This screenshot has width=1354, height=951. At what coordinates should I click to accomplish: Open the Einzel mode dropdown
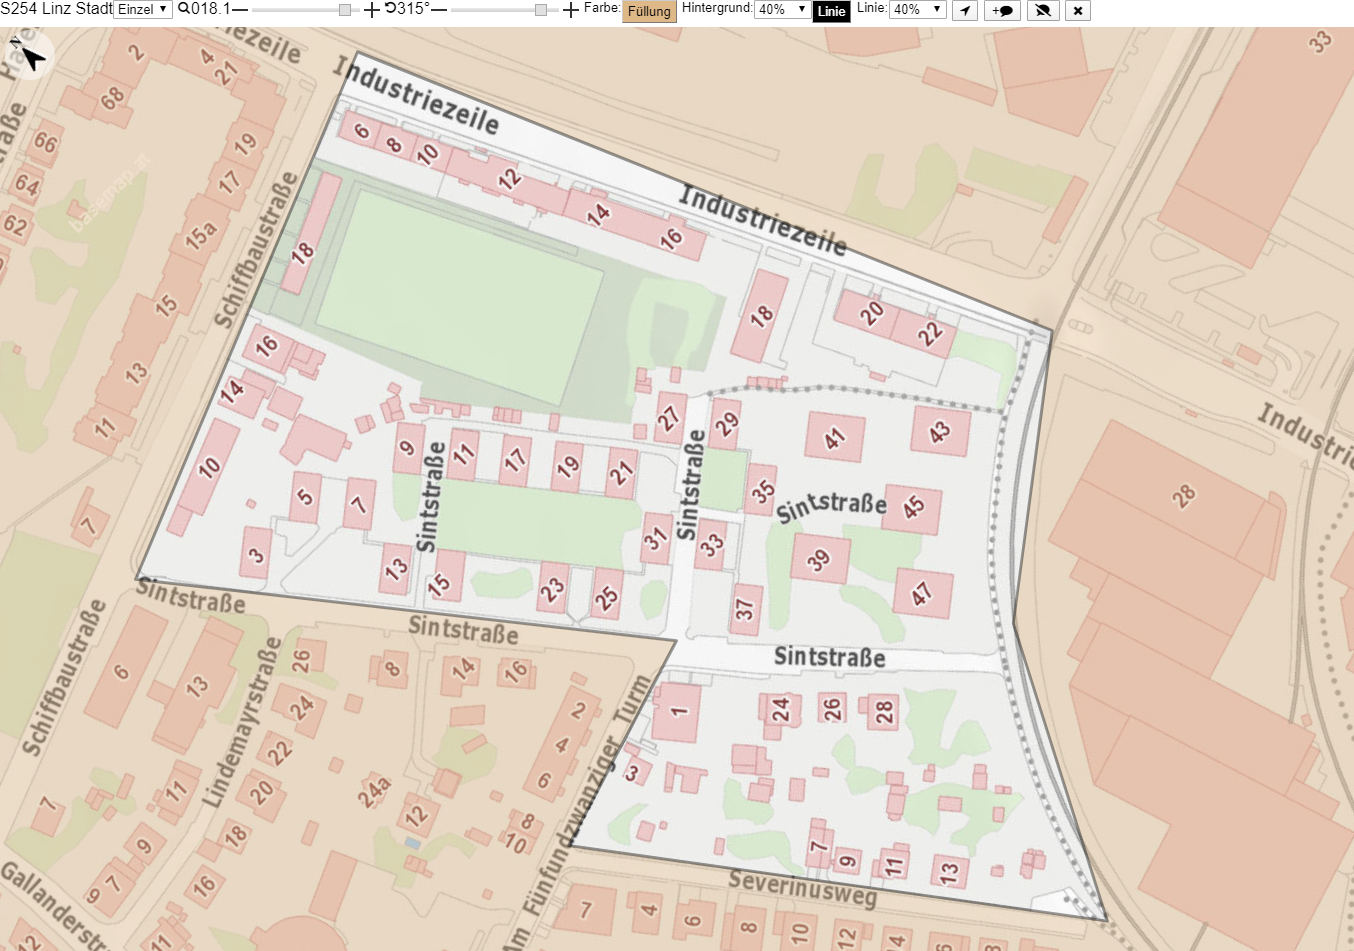tap(143, 9)
